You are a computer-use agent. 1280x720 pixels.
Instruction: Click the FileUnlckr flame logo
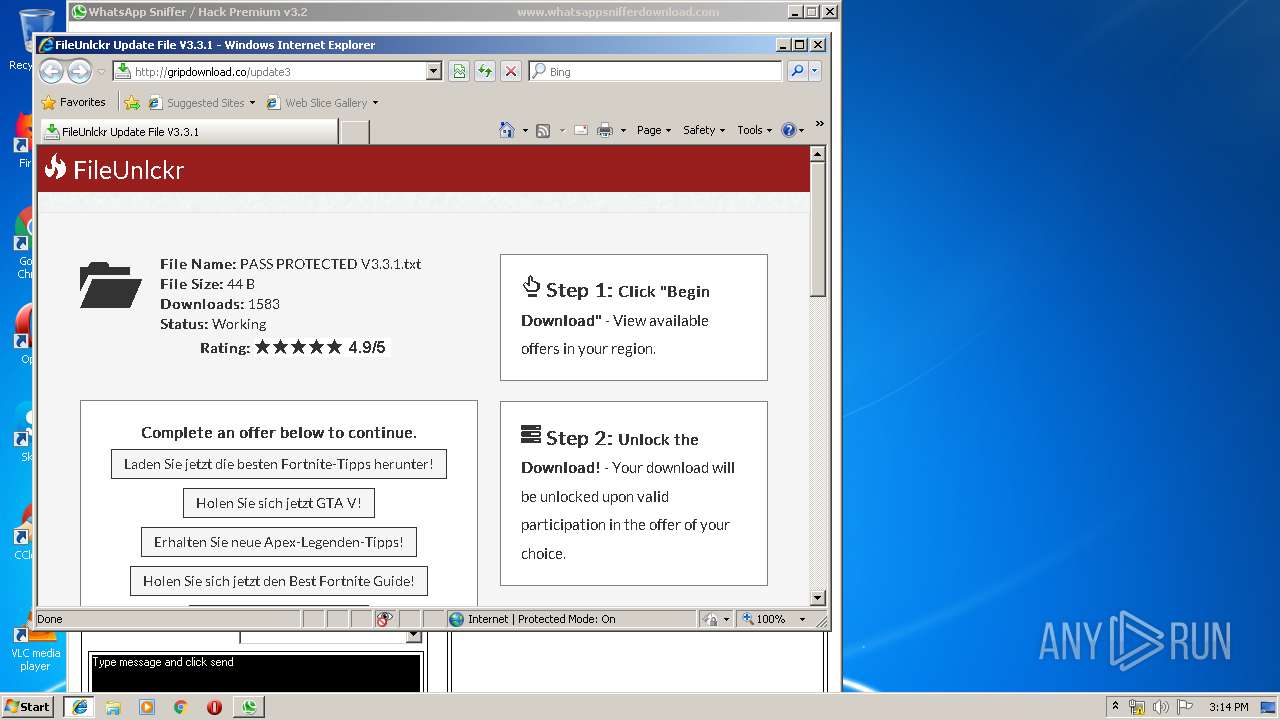click(55, 168)
